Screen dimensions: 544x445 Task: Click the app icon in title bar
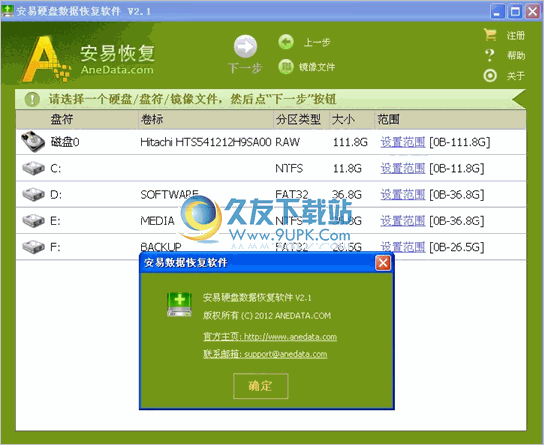click(x=7, y=11)
